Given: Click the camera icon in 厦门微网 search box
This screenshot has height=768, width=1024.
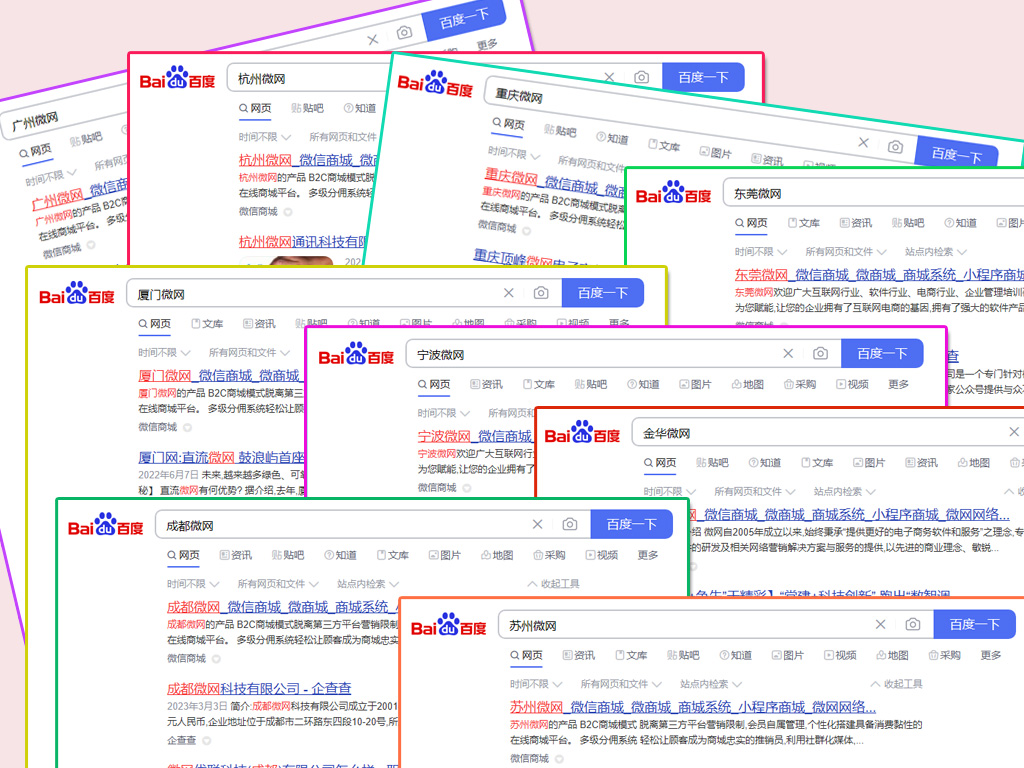Looking at the screenshot, I should point(541,293).
